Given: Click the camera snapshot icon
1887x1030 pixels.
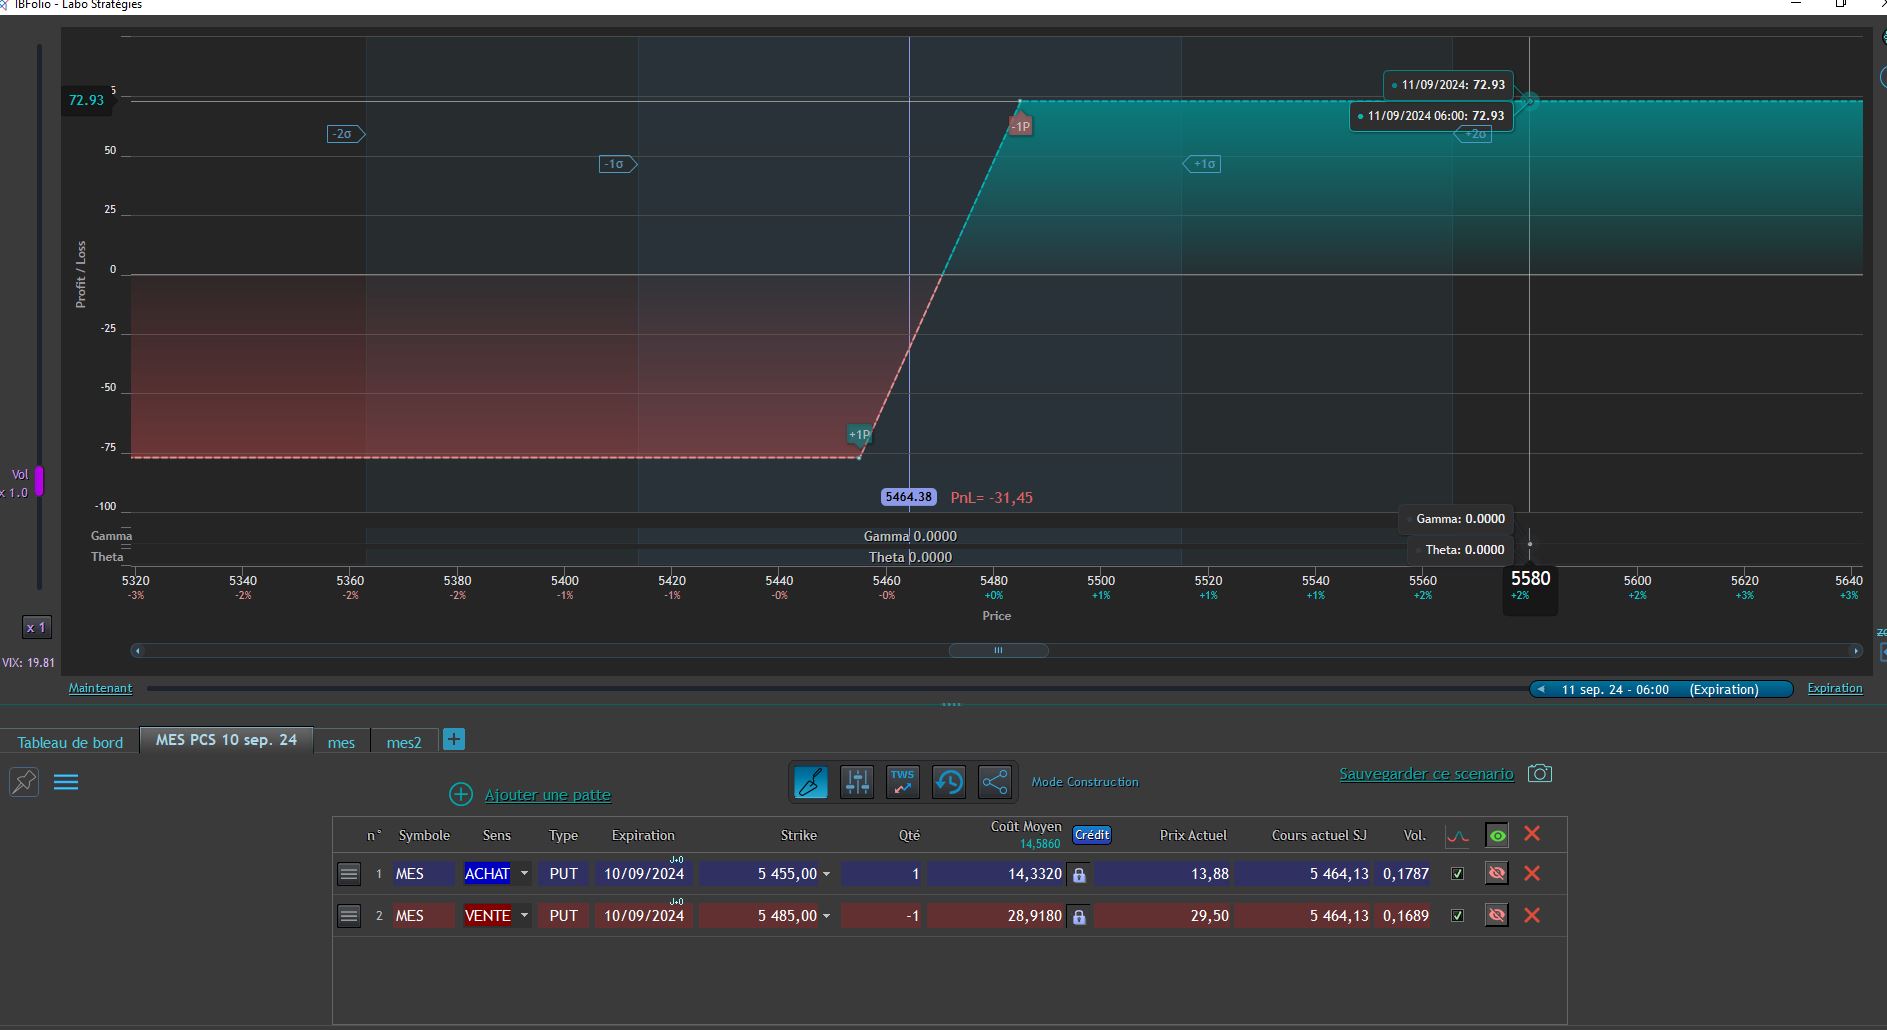Looking at the screenshot, I should click(1540, 773).
